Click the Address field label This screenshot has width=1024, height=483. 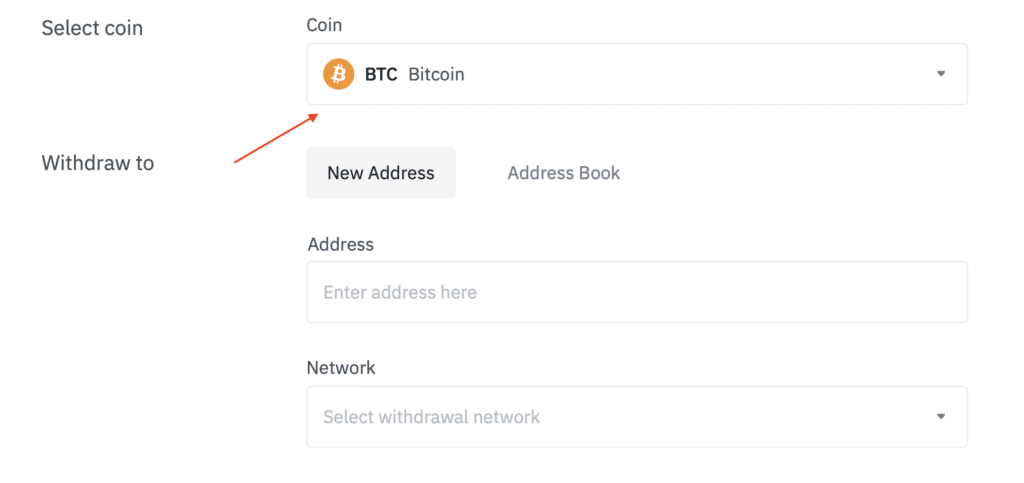coord(340,244)
